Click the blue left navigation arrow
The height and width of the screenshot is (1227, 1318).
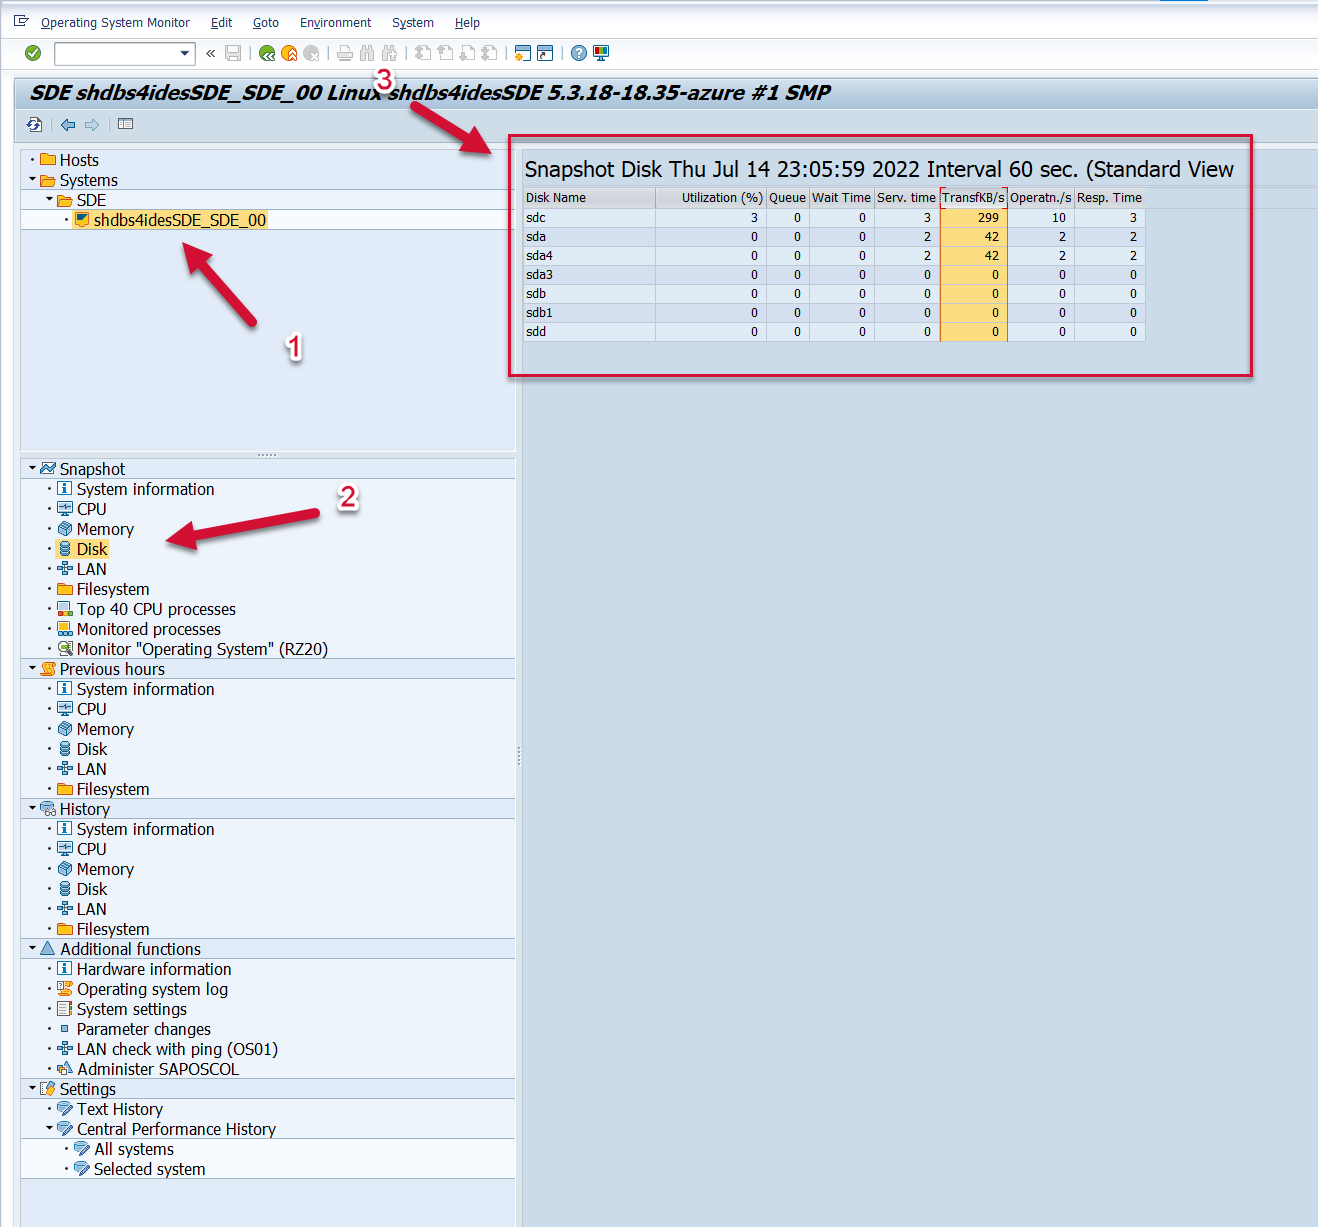pyautogui.click(x=68, y=125)
